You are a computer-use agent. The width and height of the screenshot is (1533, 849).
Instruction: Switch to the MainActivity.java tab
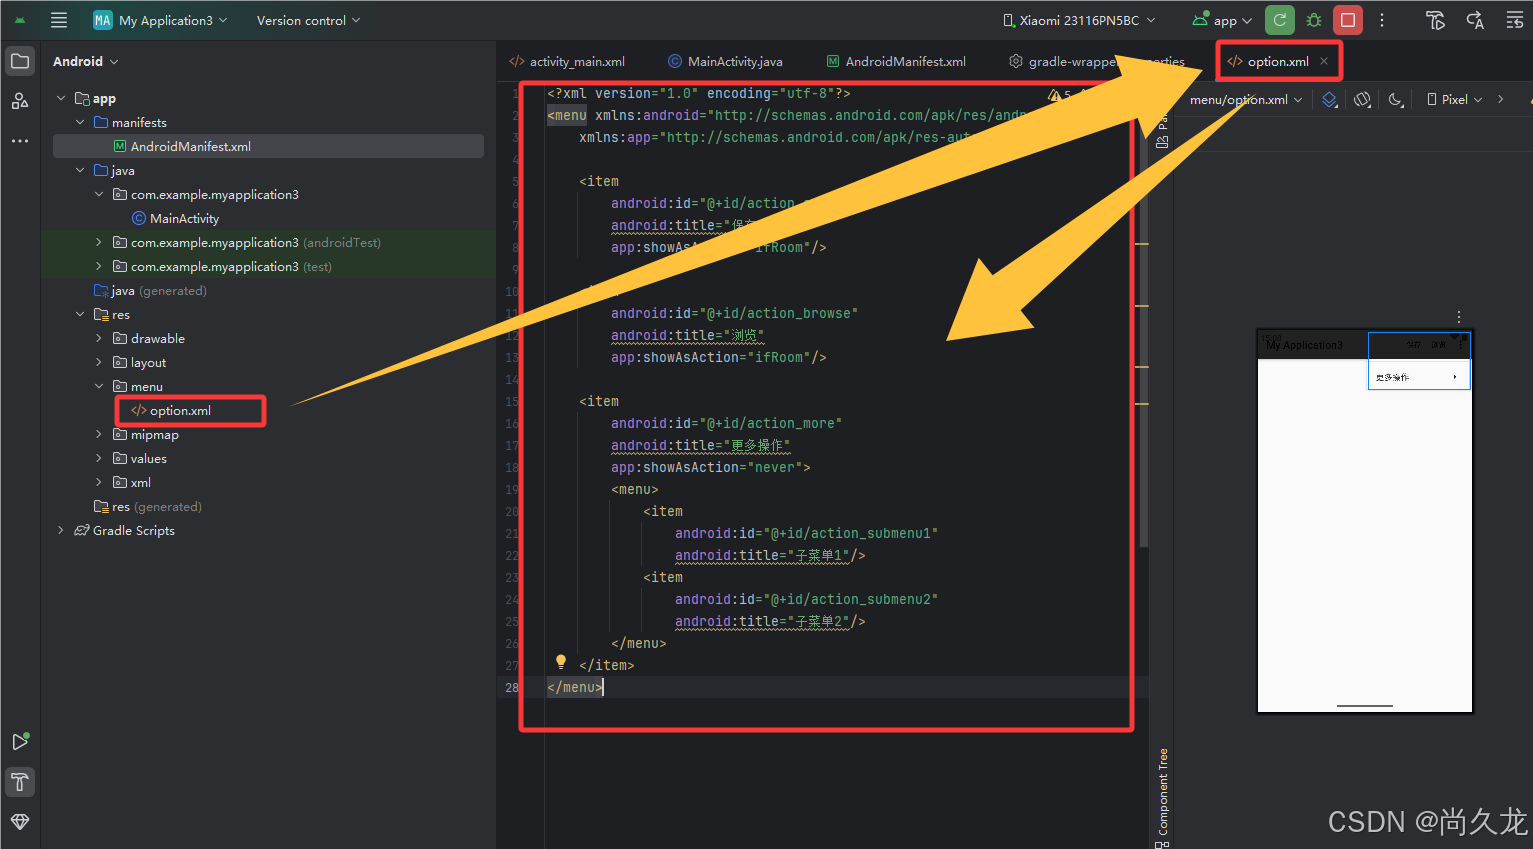coord(725,61)
